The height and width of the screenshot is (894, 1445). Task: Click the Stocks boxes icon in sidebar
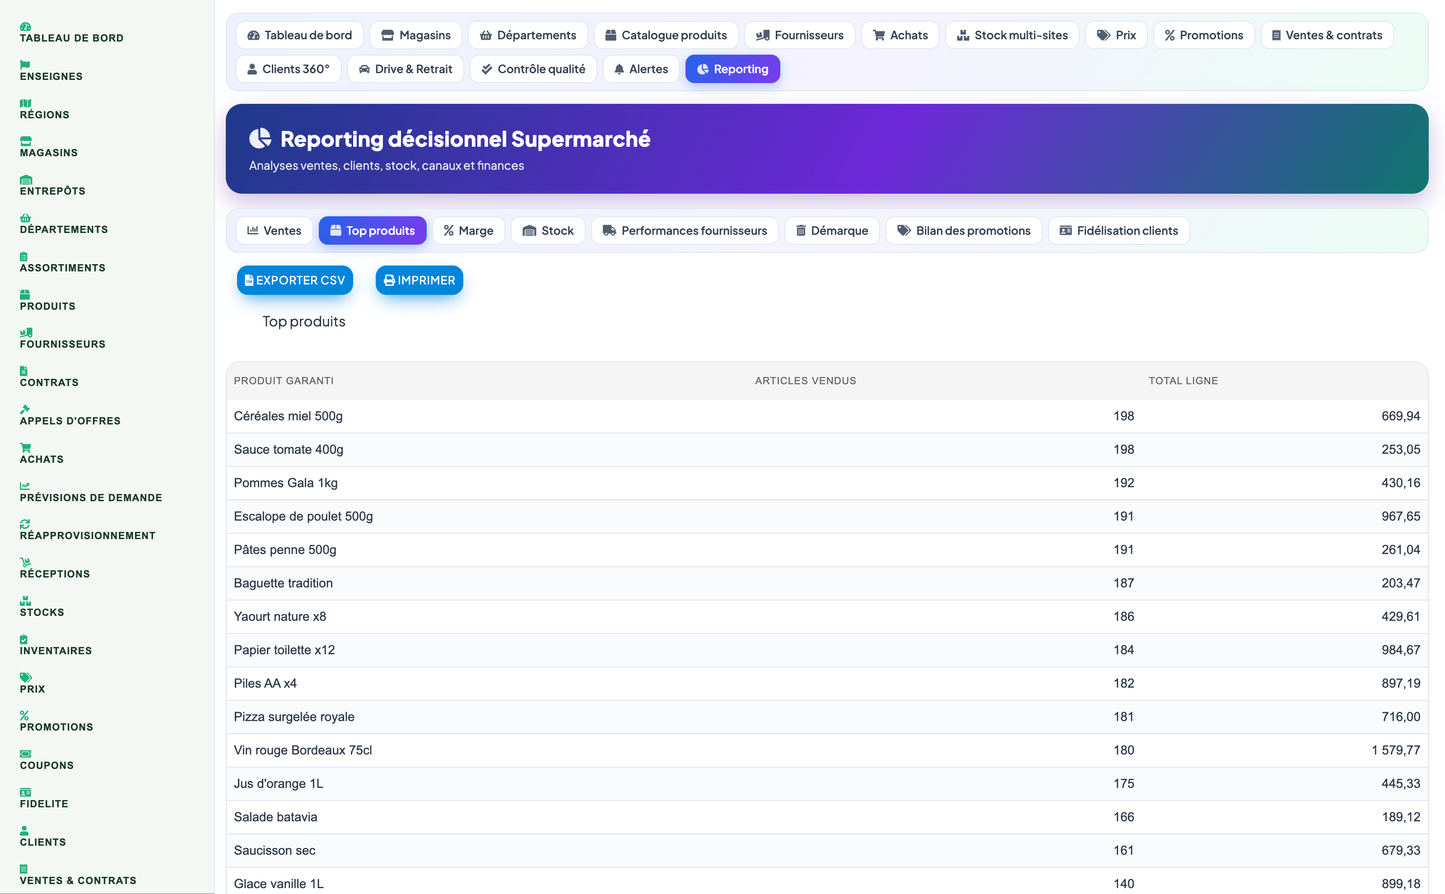[x=25, y=601]
